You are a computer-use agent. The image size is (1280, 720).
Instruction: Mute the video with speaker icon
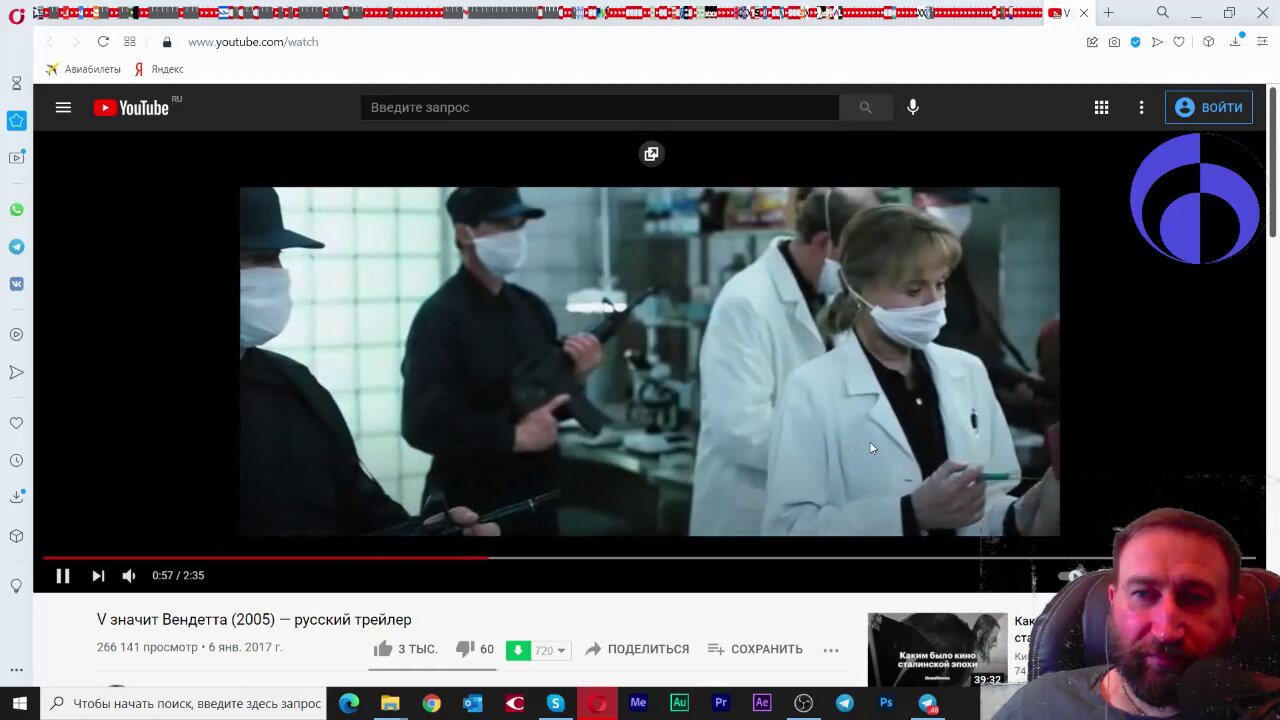pos(128,576)
